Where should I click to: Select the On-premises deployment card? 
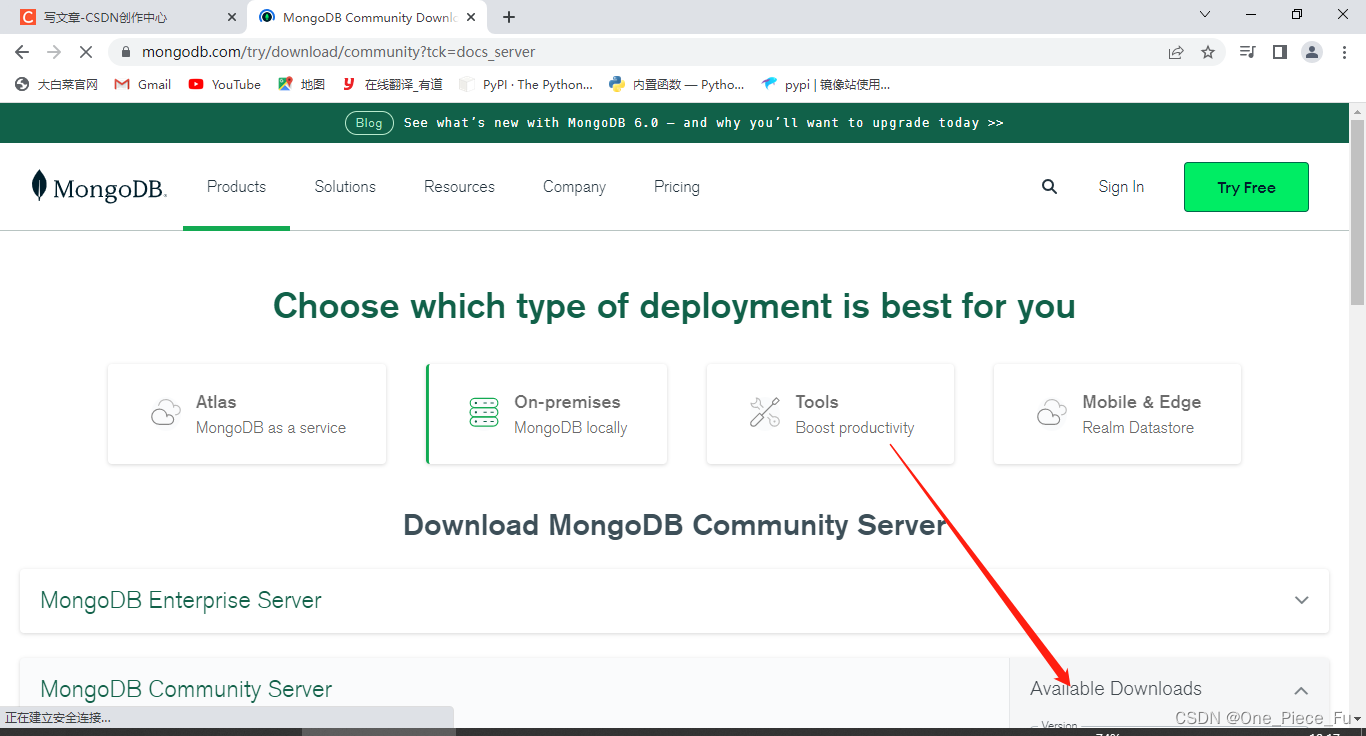547,414
